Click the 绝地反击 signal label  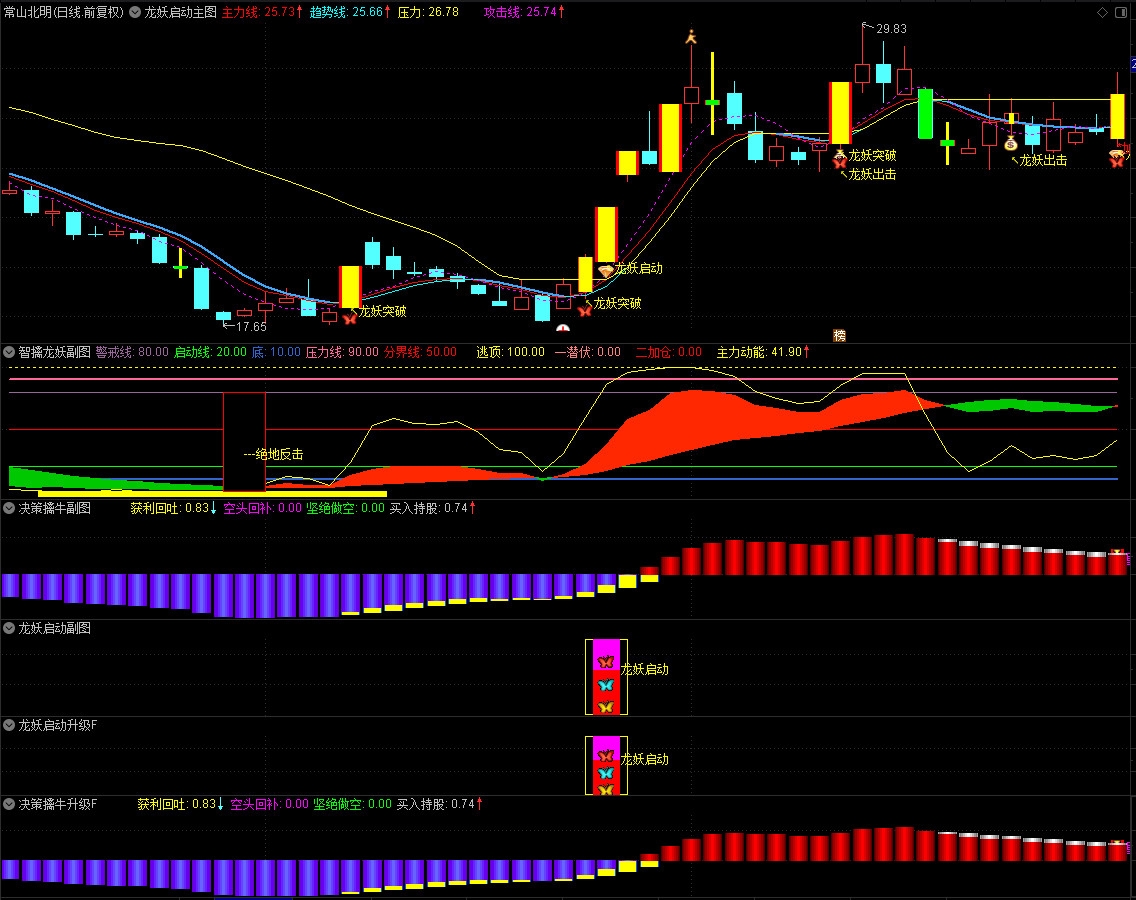(273, 454)
